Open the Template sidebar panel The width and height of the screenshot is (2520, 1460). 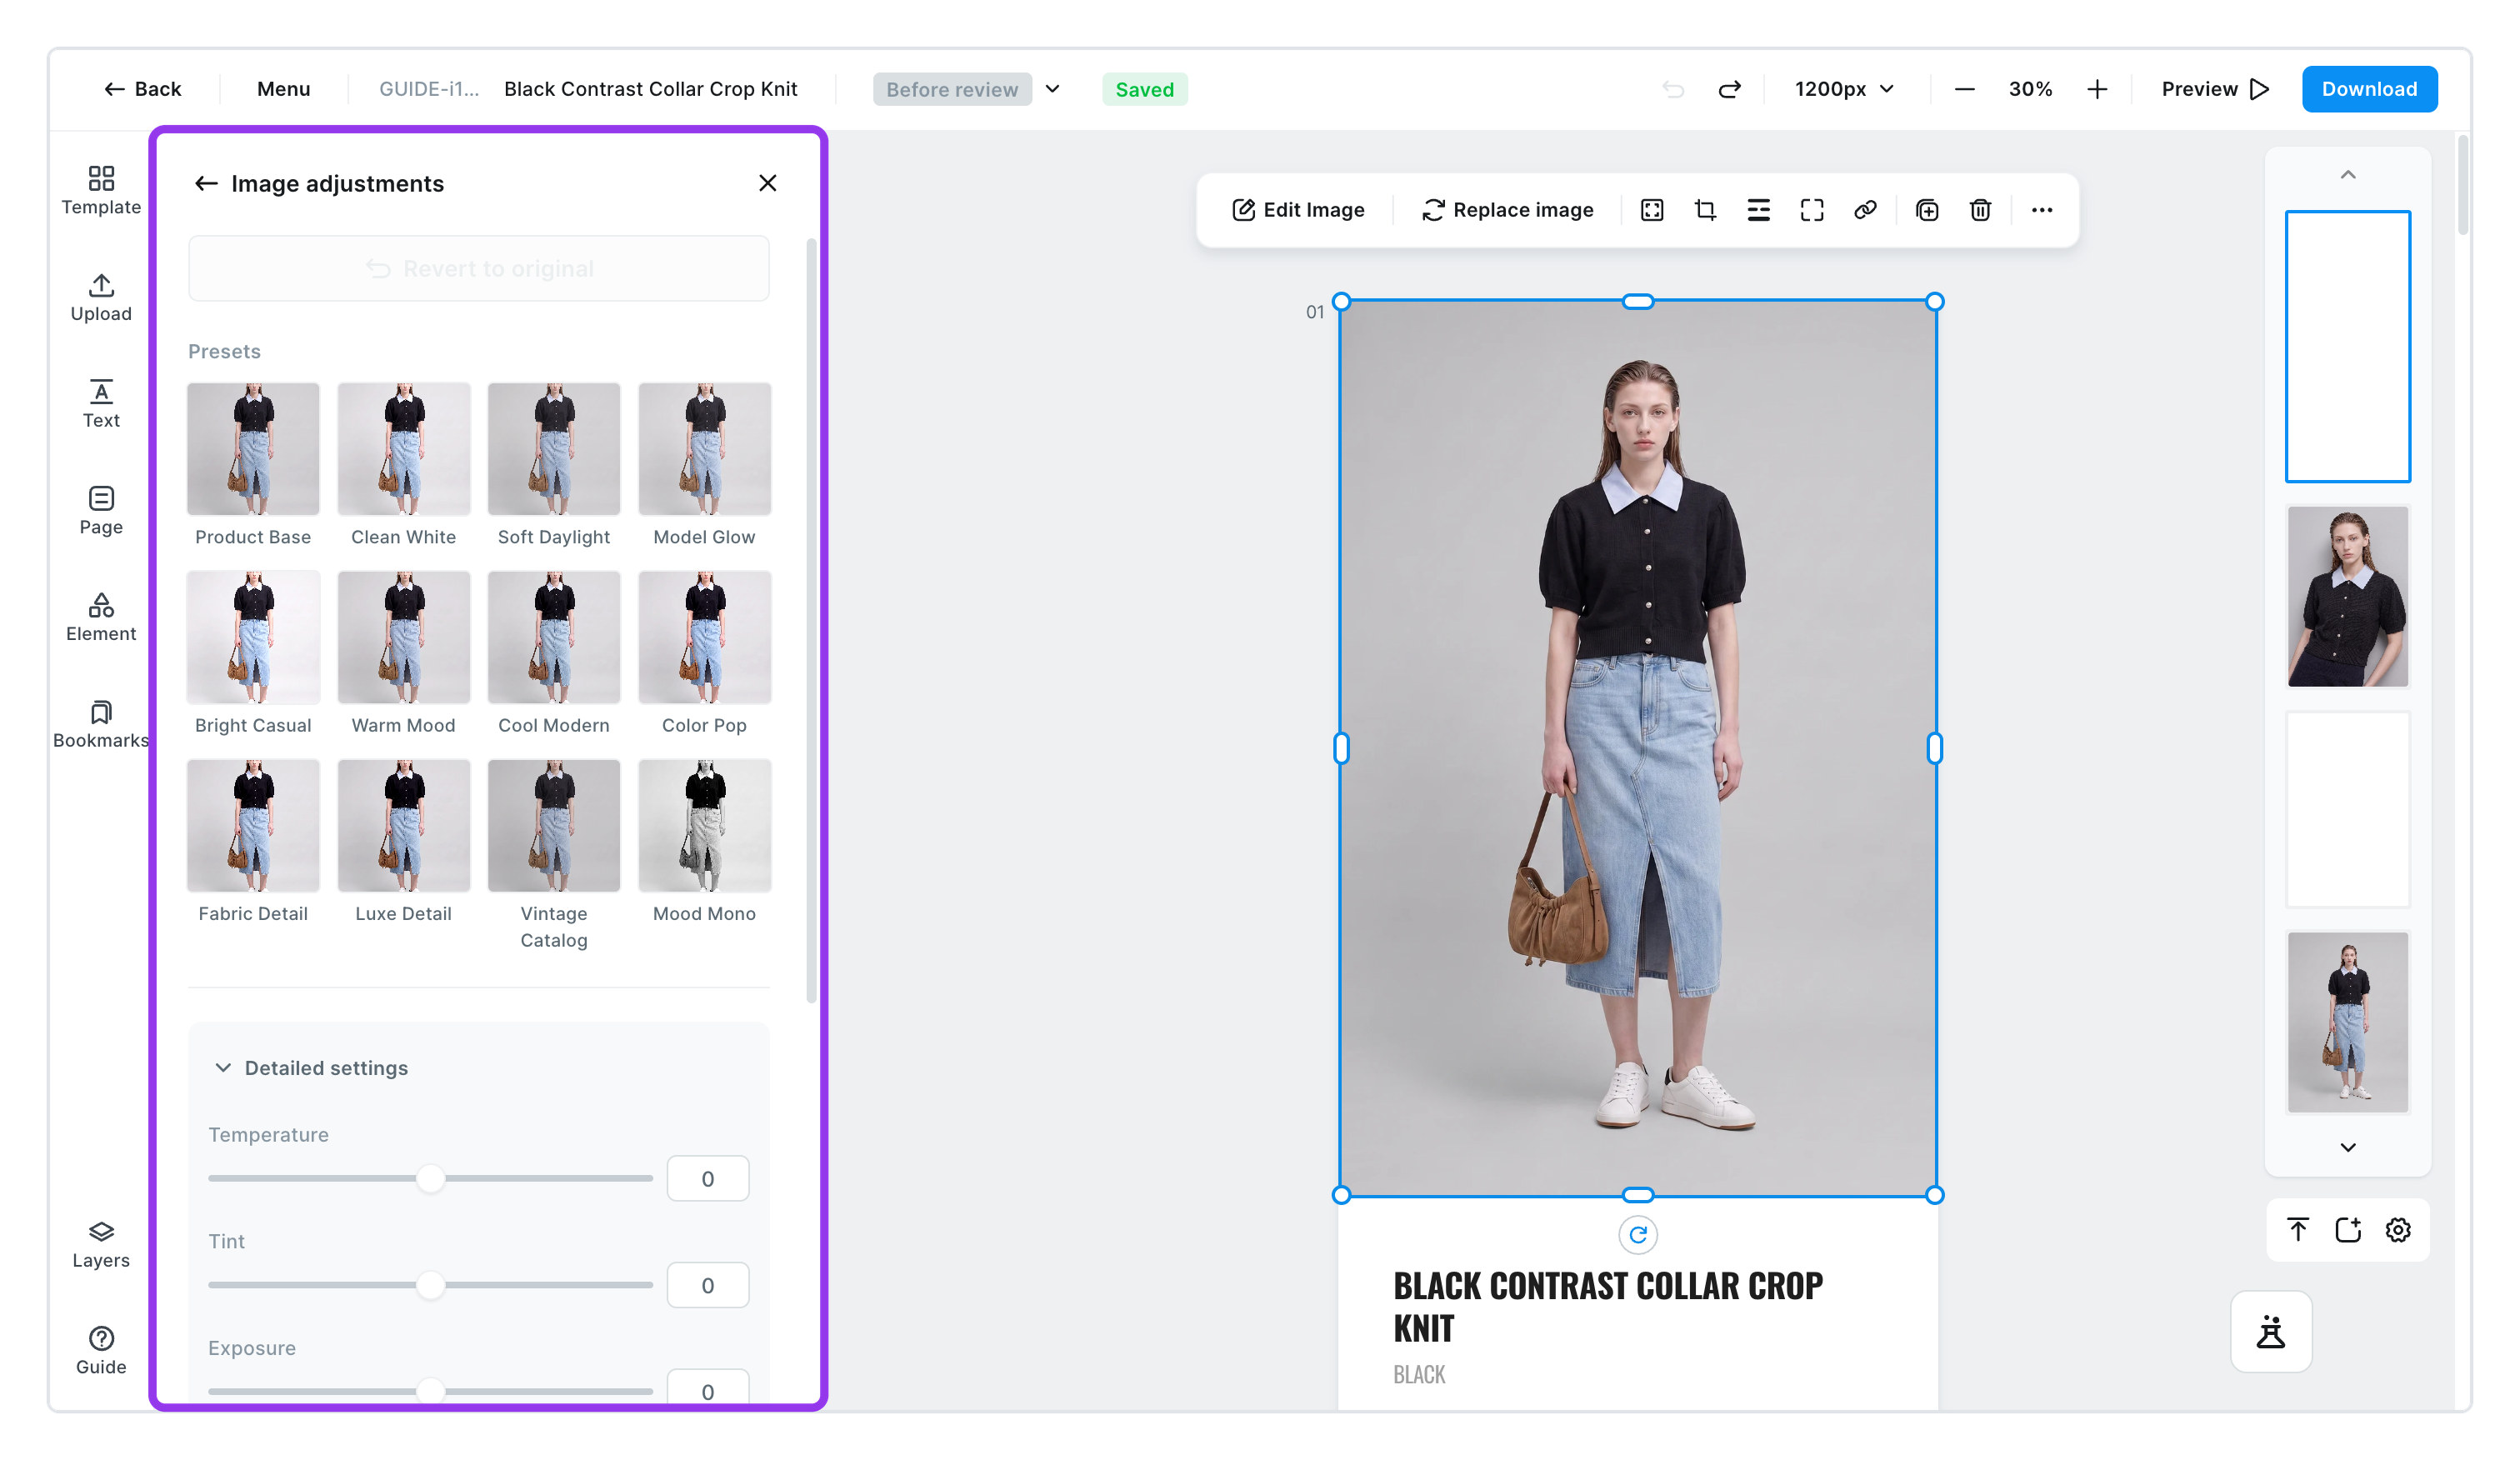[101, 190]
